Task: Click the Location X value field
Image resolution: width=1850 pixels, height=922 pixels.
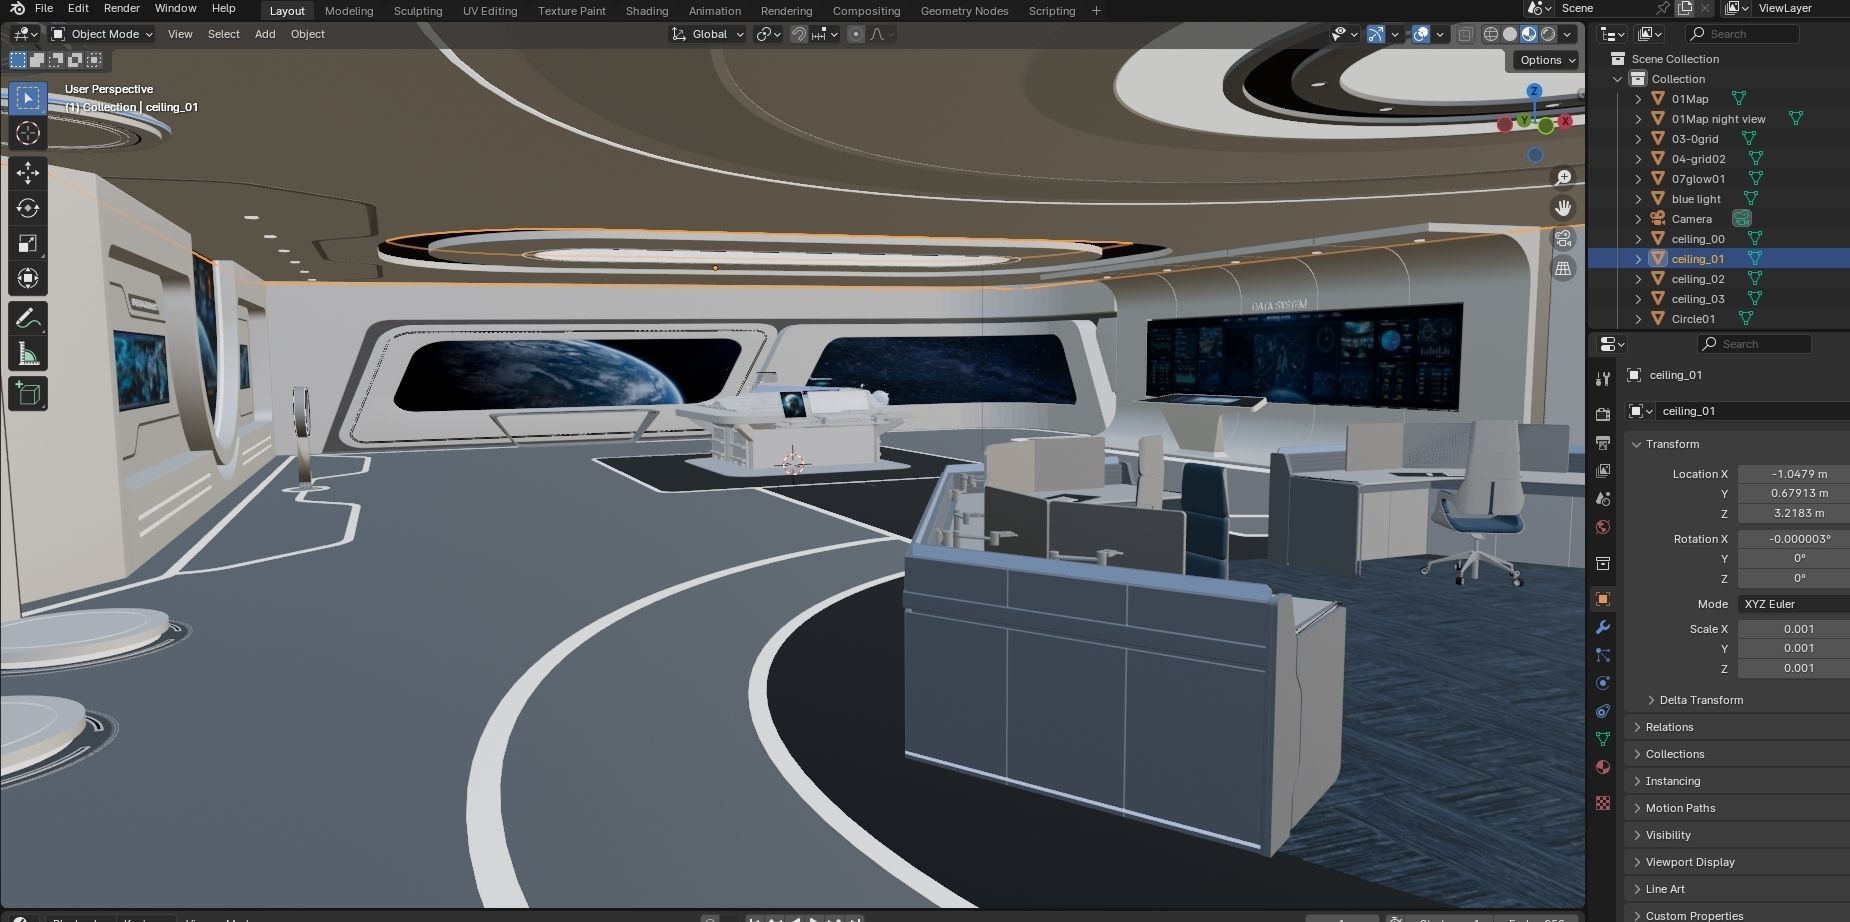Action: point(1794,474)
